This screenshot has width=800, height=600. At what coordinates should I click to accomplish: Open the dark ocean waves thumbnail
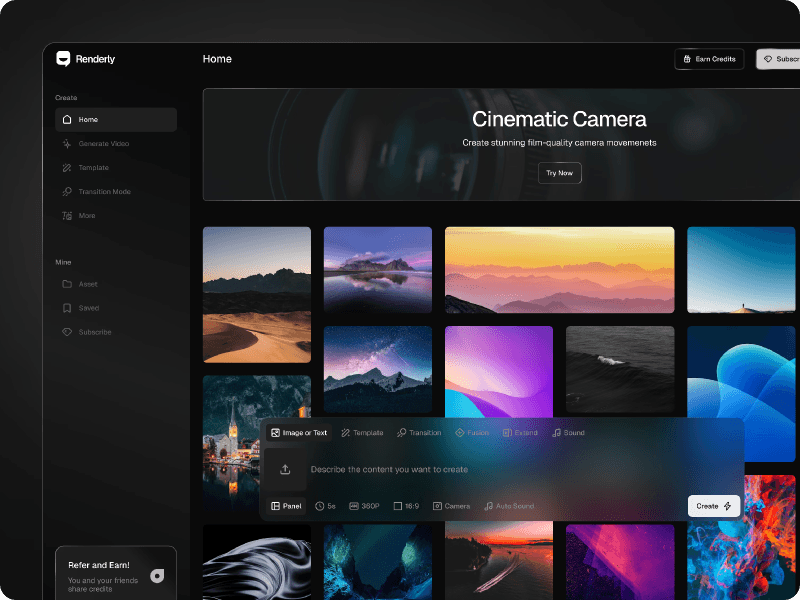click(x=620, y=369)
